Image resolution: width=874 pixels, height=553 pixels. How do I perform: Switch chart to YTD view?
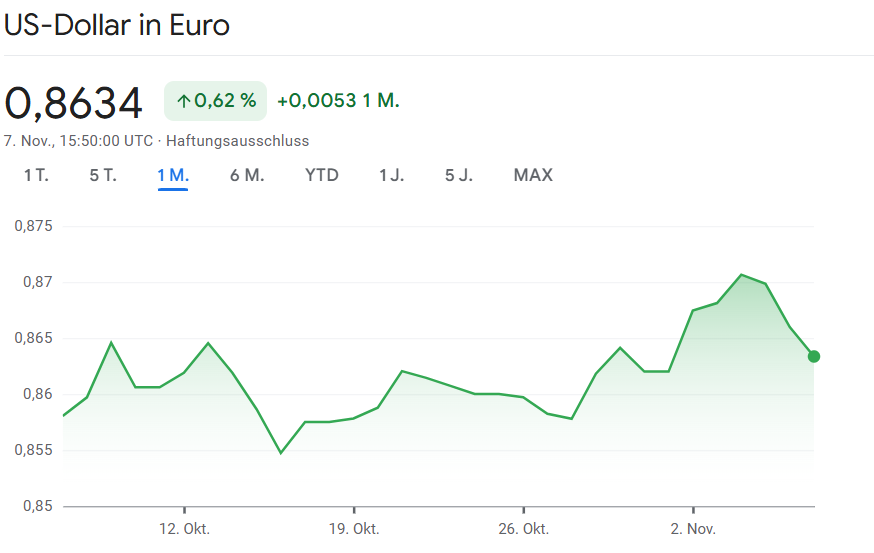click(x=322, y=176)
